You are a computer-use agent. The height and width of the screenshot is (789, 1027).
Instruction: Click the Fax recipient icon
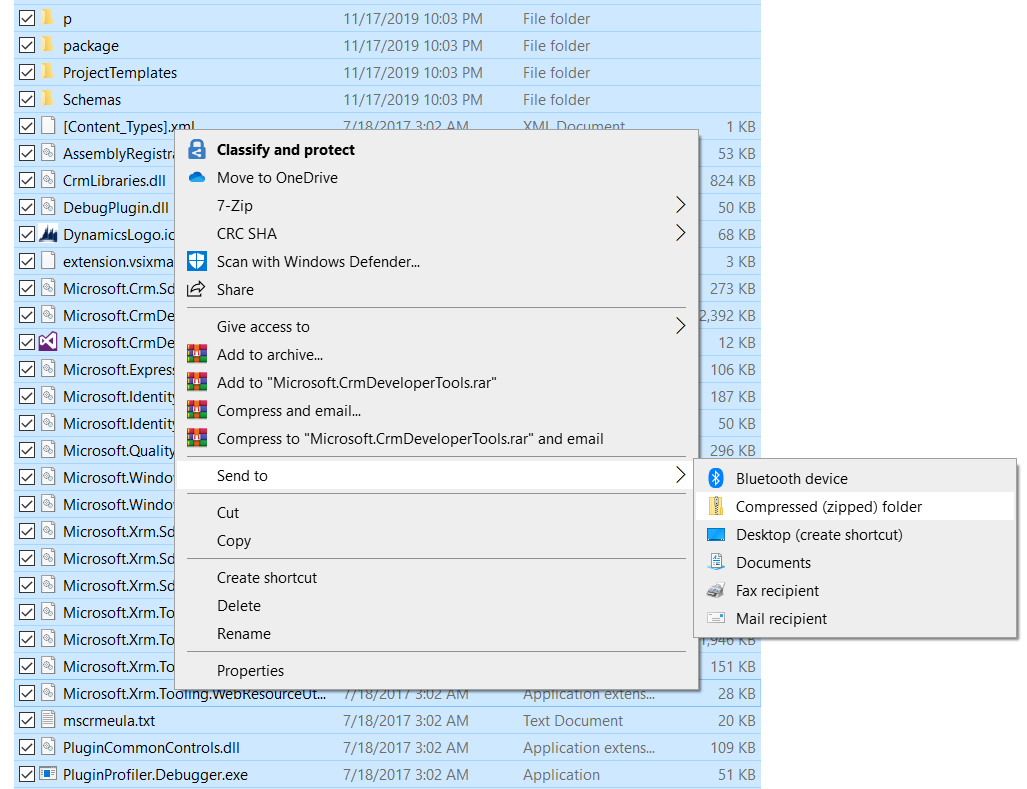point(716,590)
